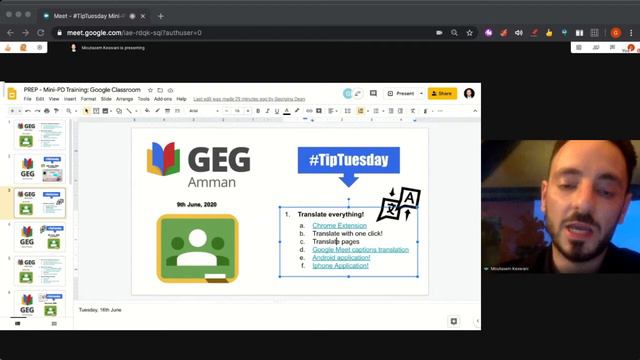Switch to grid view in filmstrip
This screenshot has height=360, width=640.
54,324
